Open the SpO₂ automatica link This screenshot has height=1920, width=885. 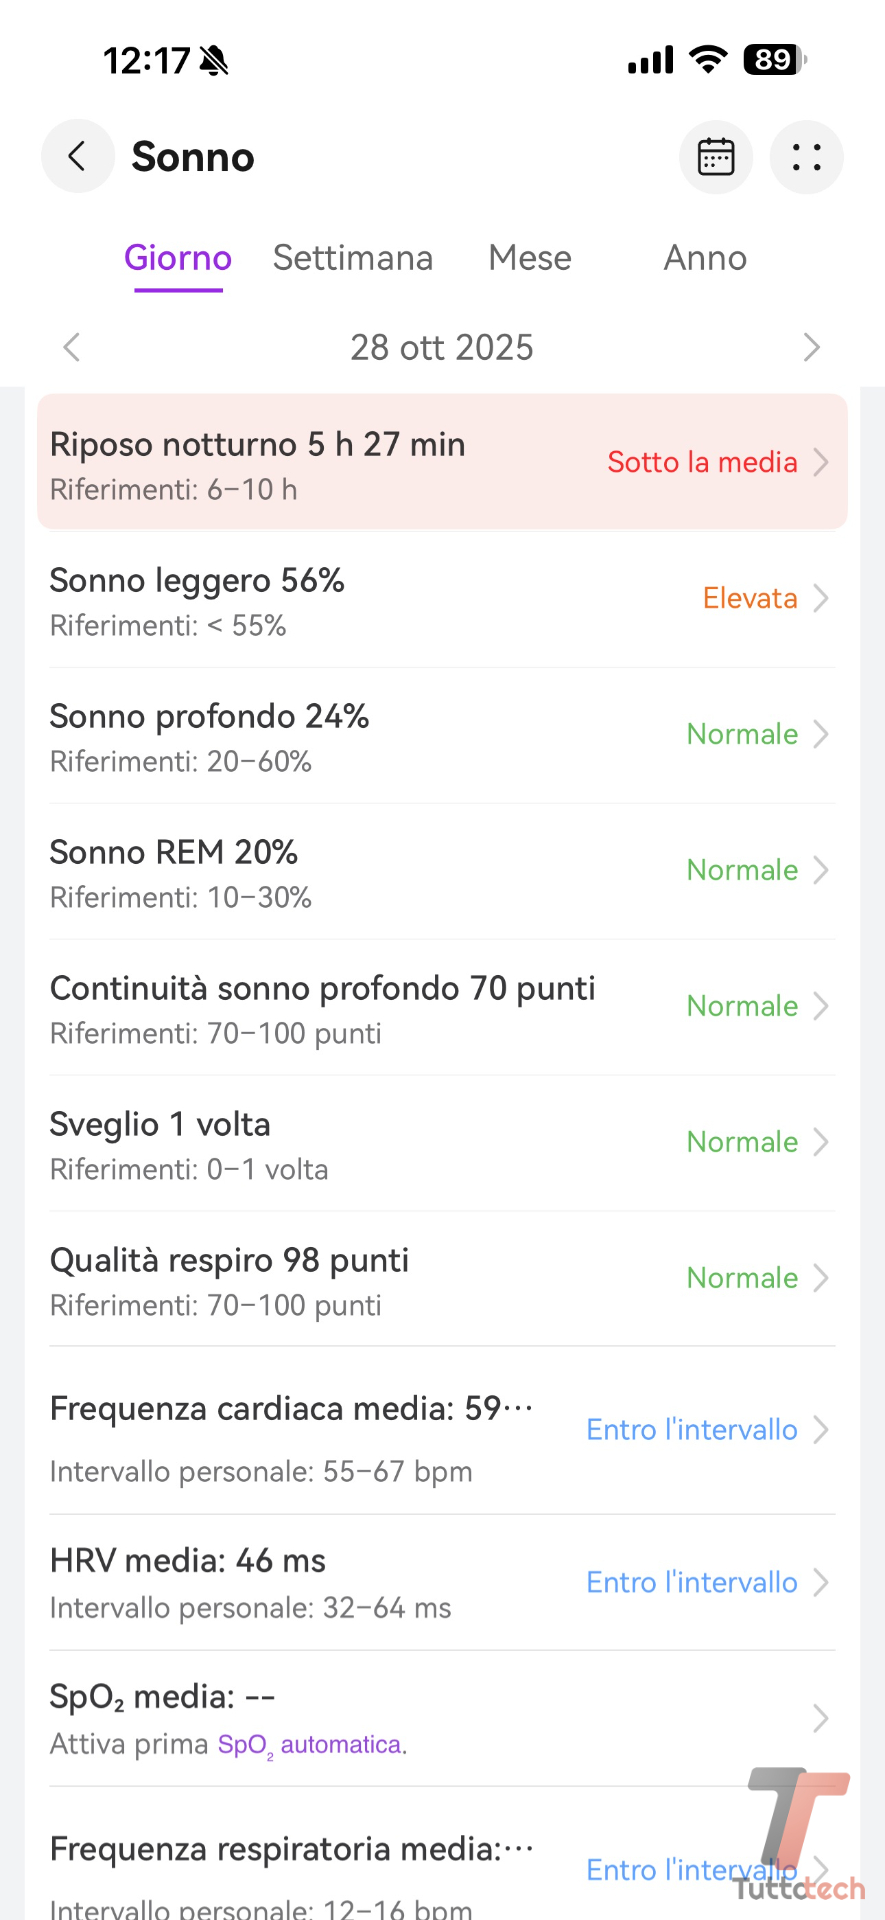tap(310, 1745)
